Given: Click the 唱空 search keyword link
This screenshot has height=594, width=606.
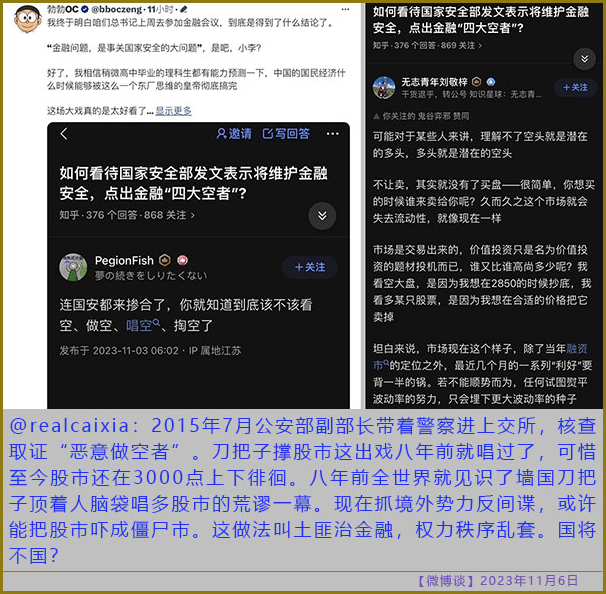Looking at the screenshot, I should 143,325.
